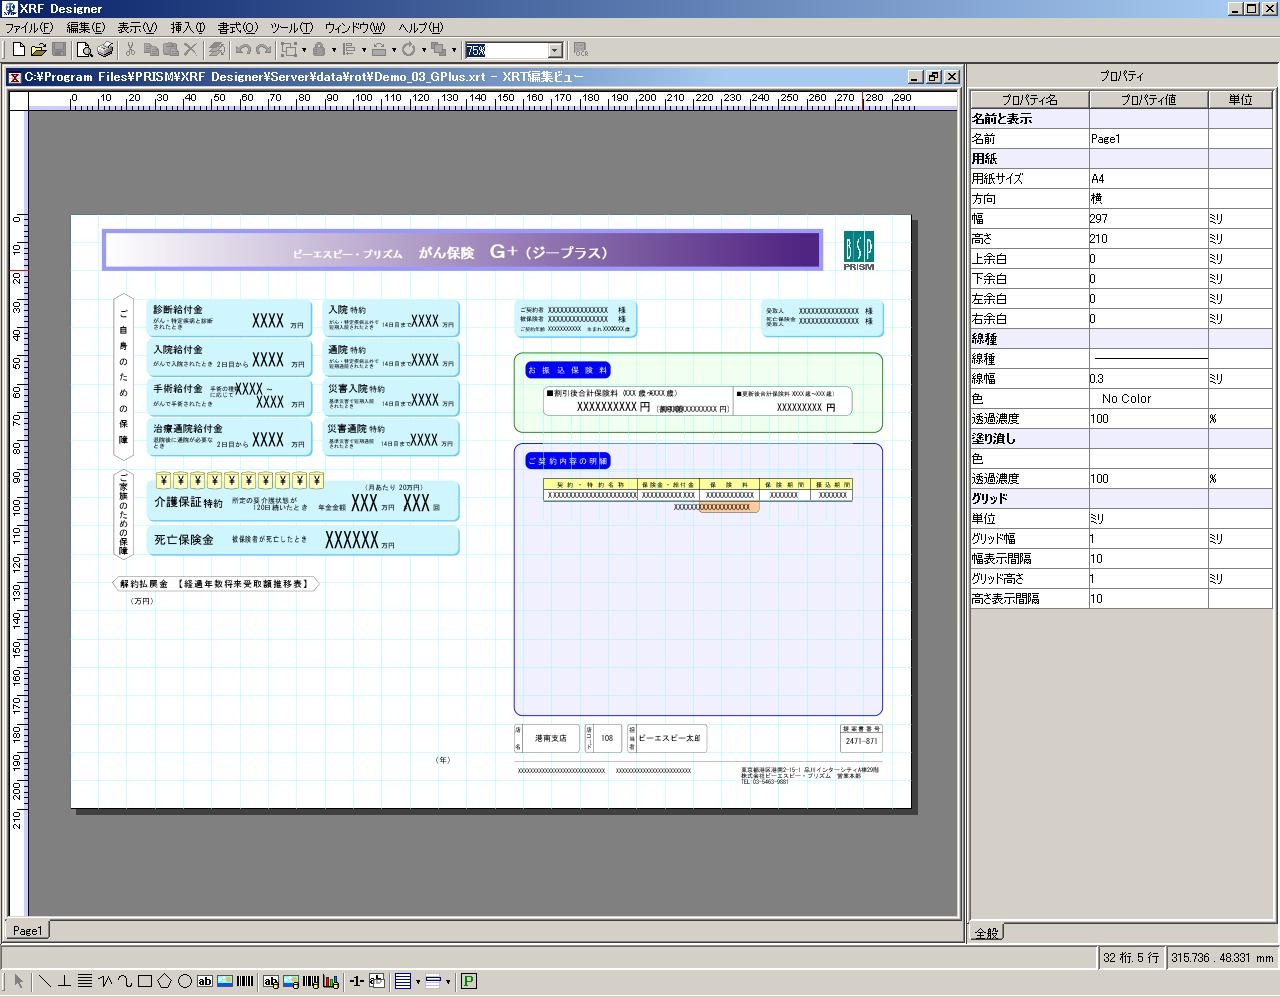Viewport: 1280px width, 998px height.
Task: Expand the Align tool dropdown arrow
Action: pyautogui.click(x=364, y=49)
